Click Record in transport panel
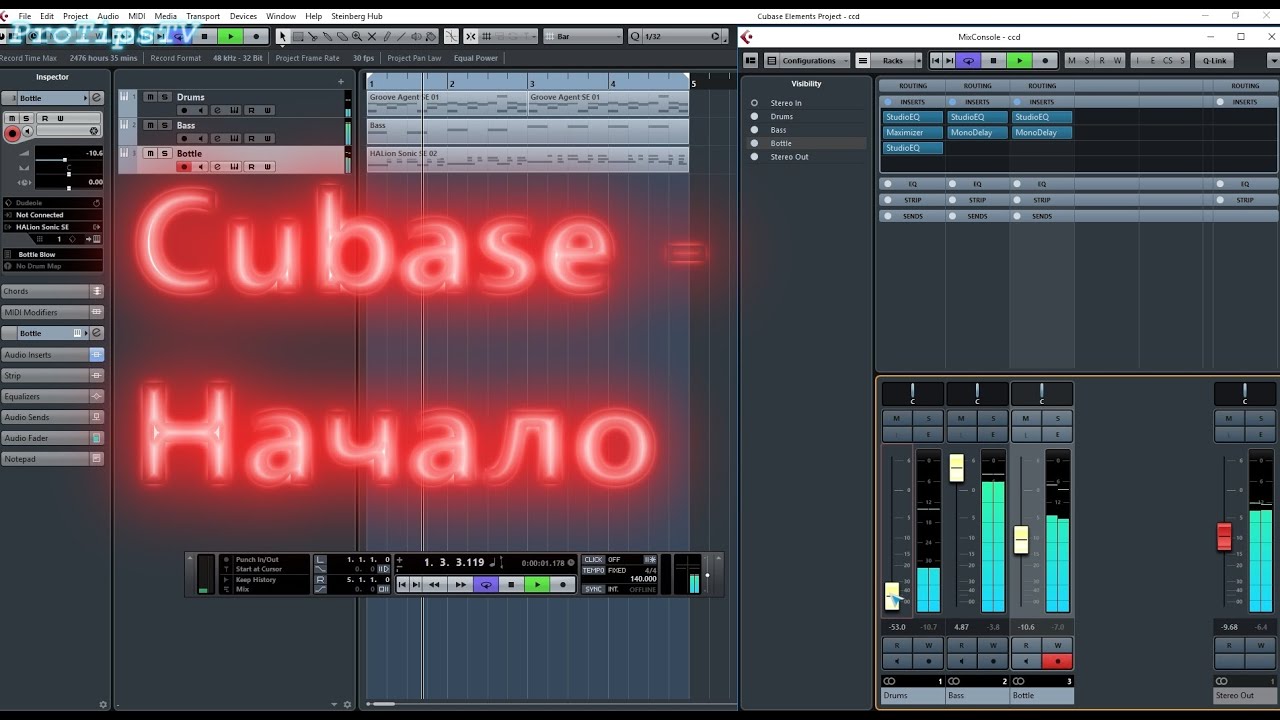 [x=563, y=584]
